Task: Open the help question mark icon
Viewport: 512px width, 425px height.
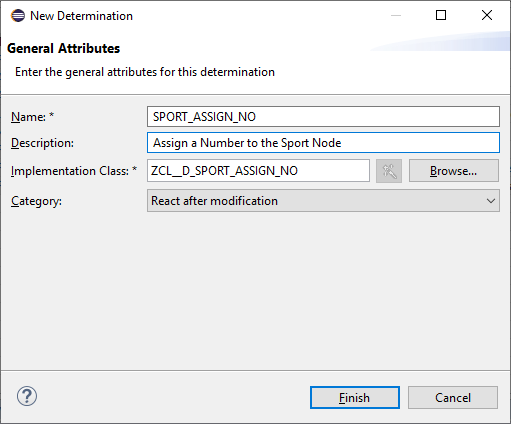Action: pos(27,396)
